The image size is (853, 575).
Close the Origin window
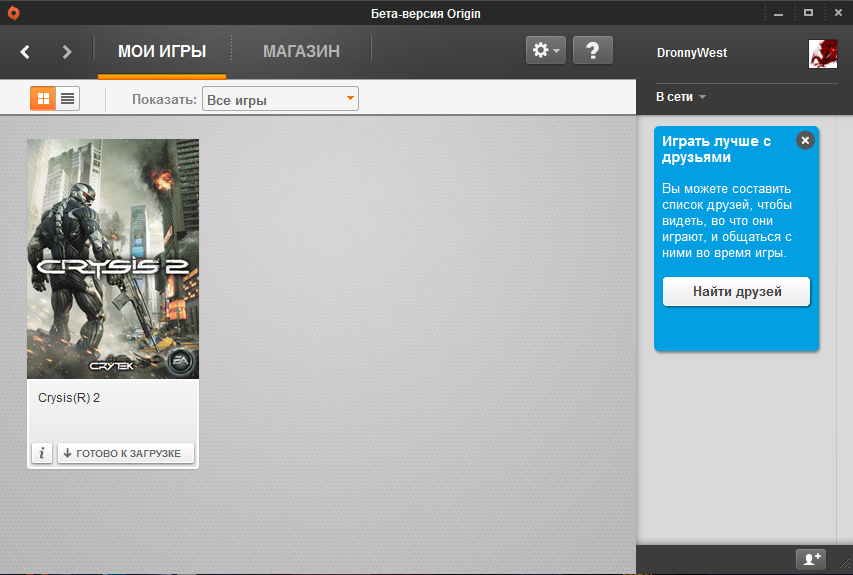tap(838, 13)
